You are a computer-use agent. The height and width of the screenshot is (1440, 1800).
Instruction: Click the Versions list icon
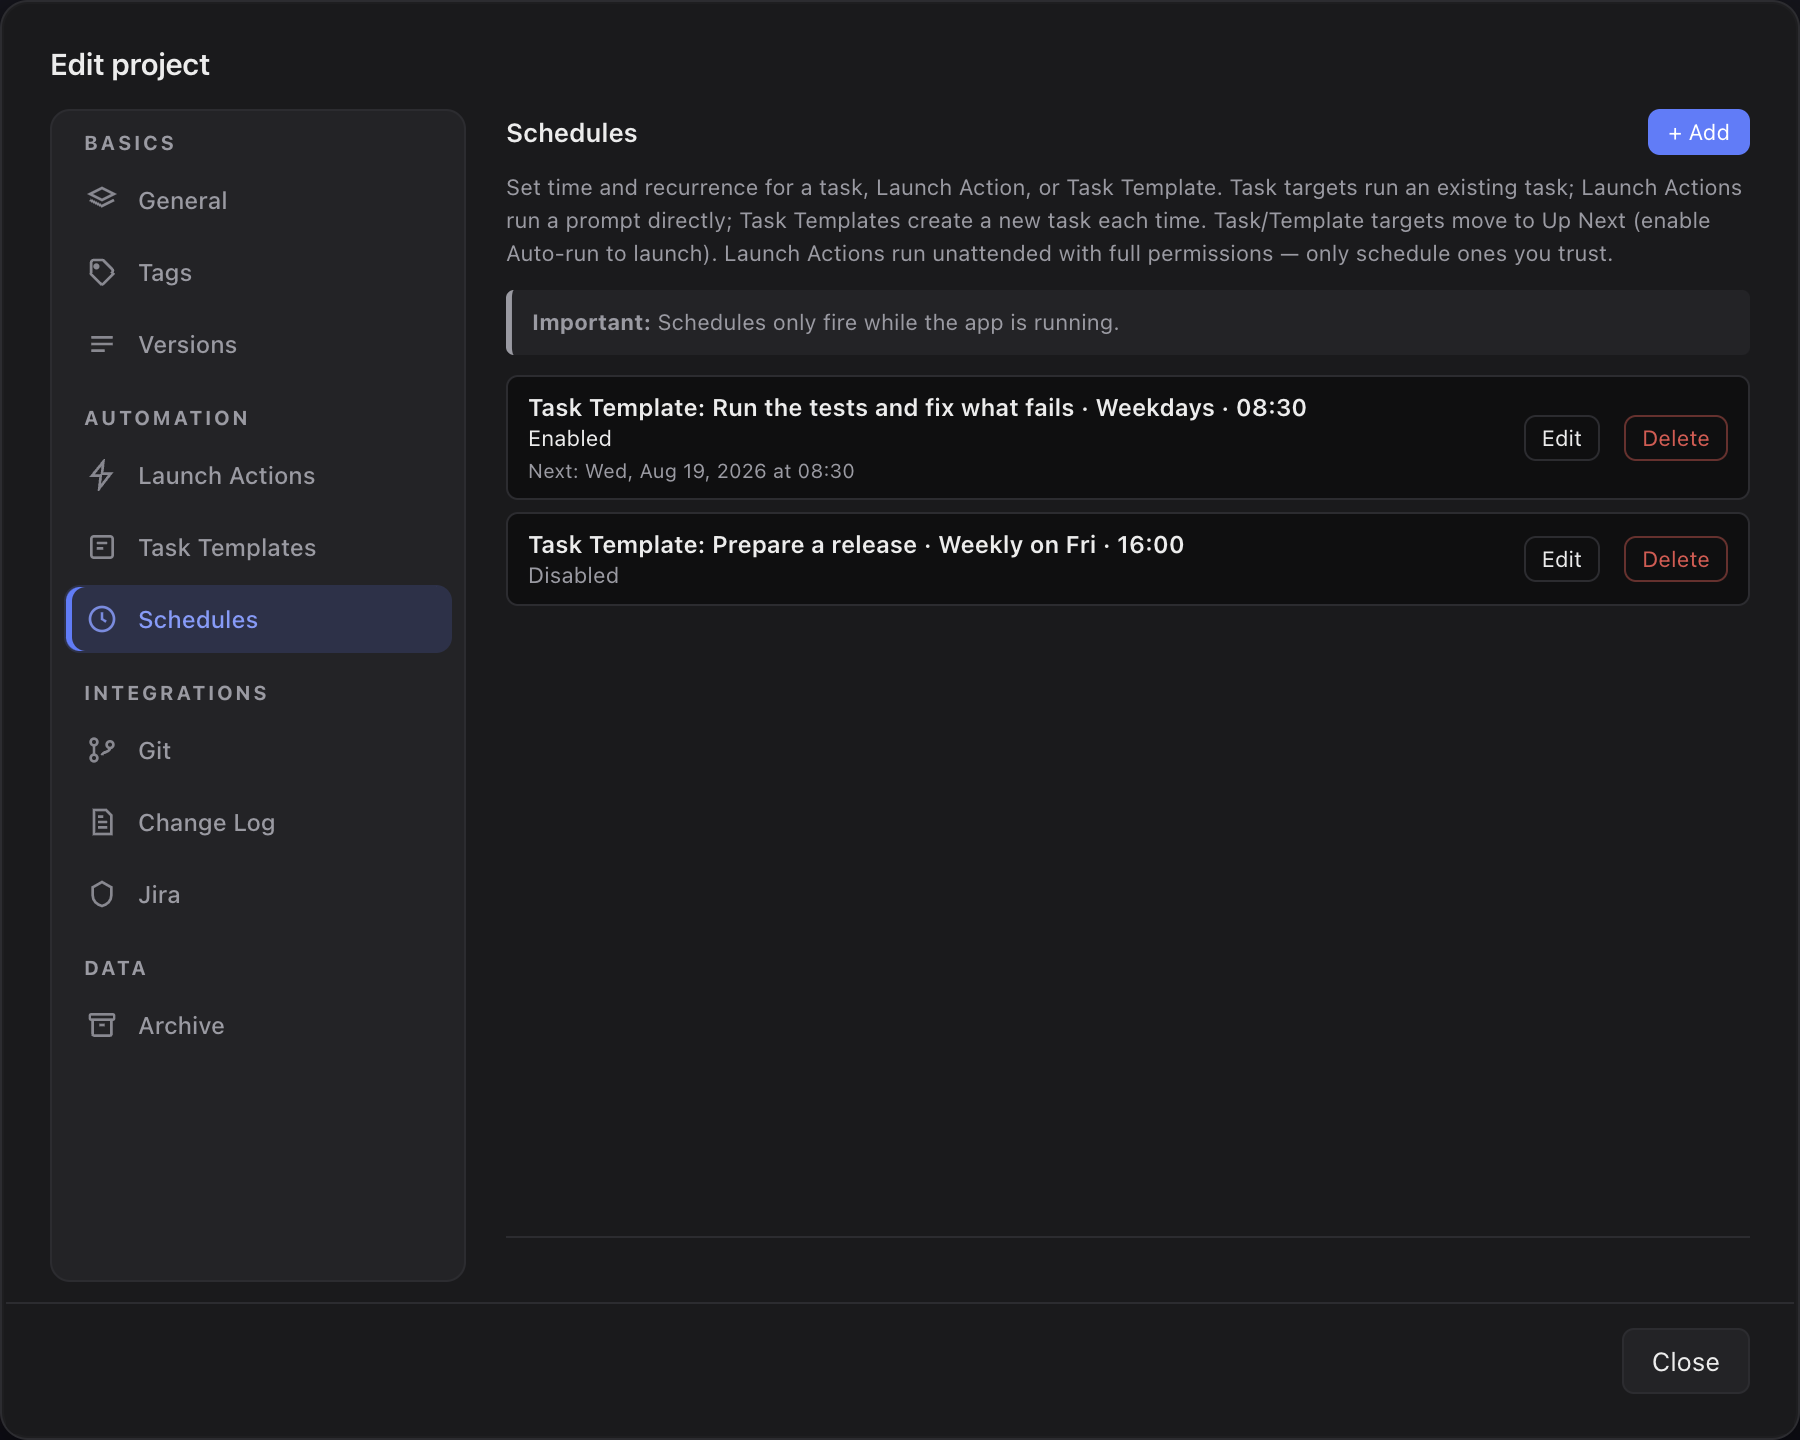102,344
